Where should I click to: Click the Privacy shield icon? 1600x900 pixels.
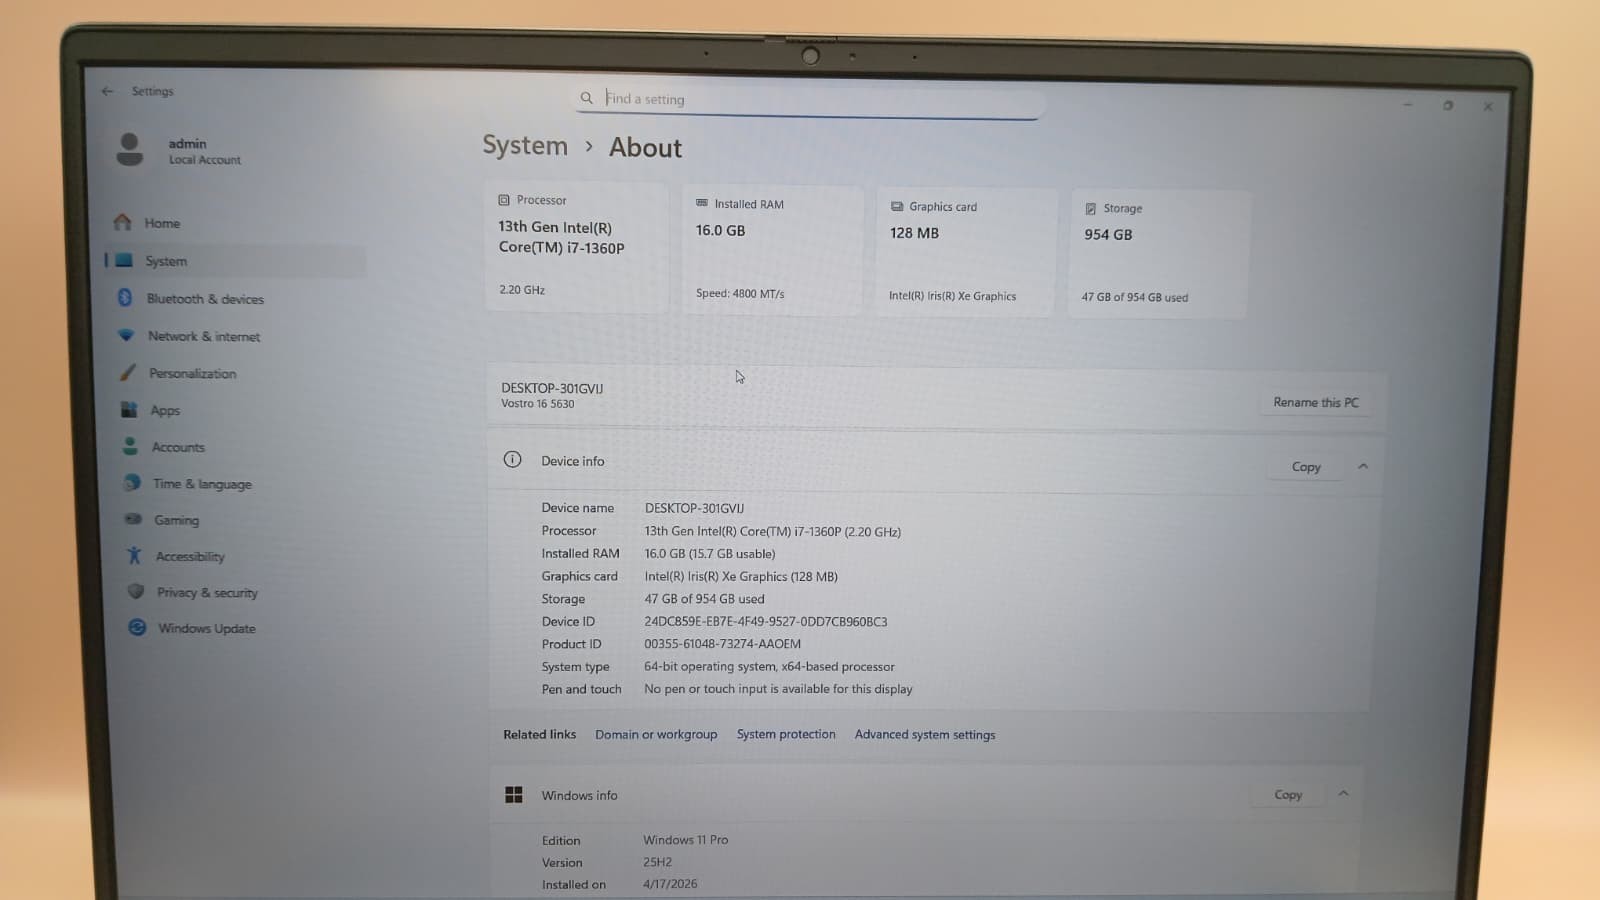pos(136,591)
